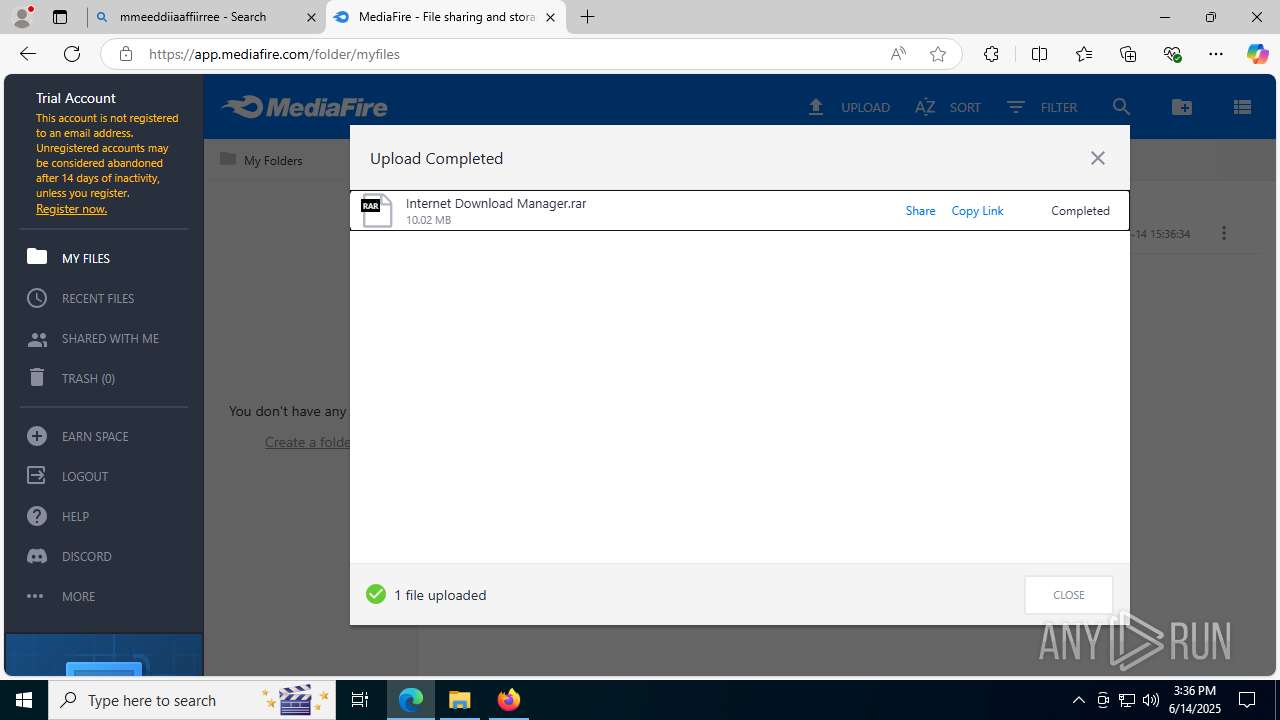Click Copy Link for Internet Download Manager.rar
This screenshot has width=1280, height=720.
tap(977, 211)
